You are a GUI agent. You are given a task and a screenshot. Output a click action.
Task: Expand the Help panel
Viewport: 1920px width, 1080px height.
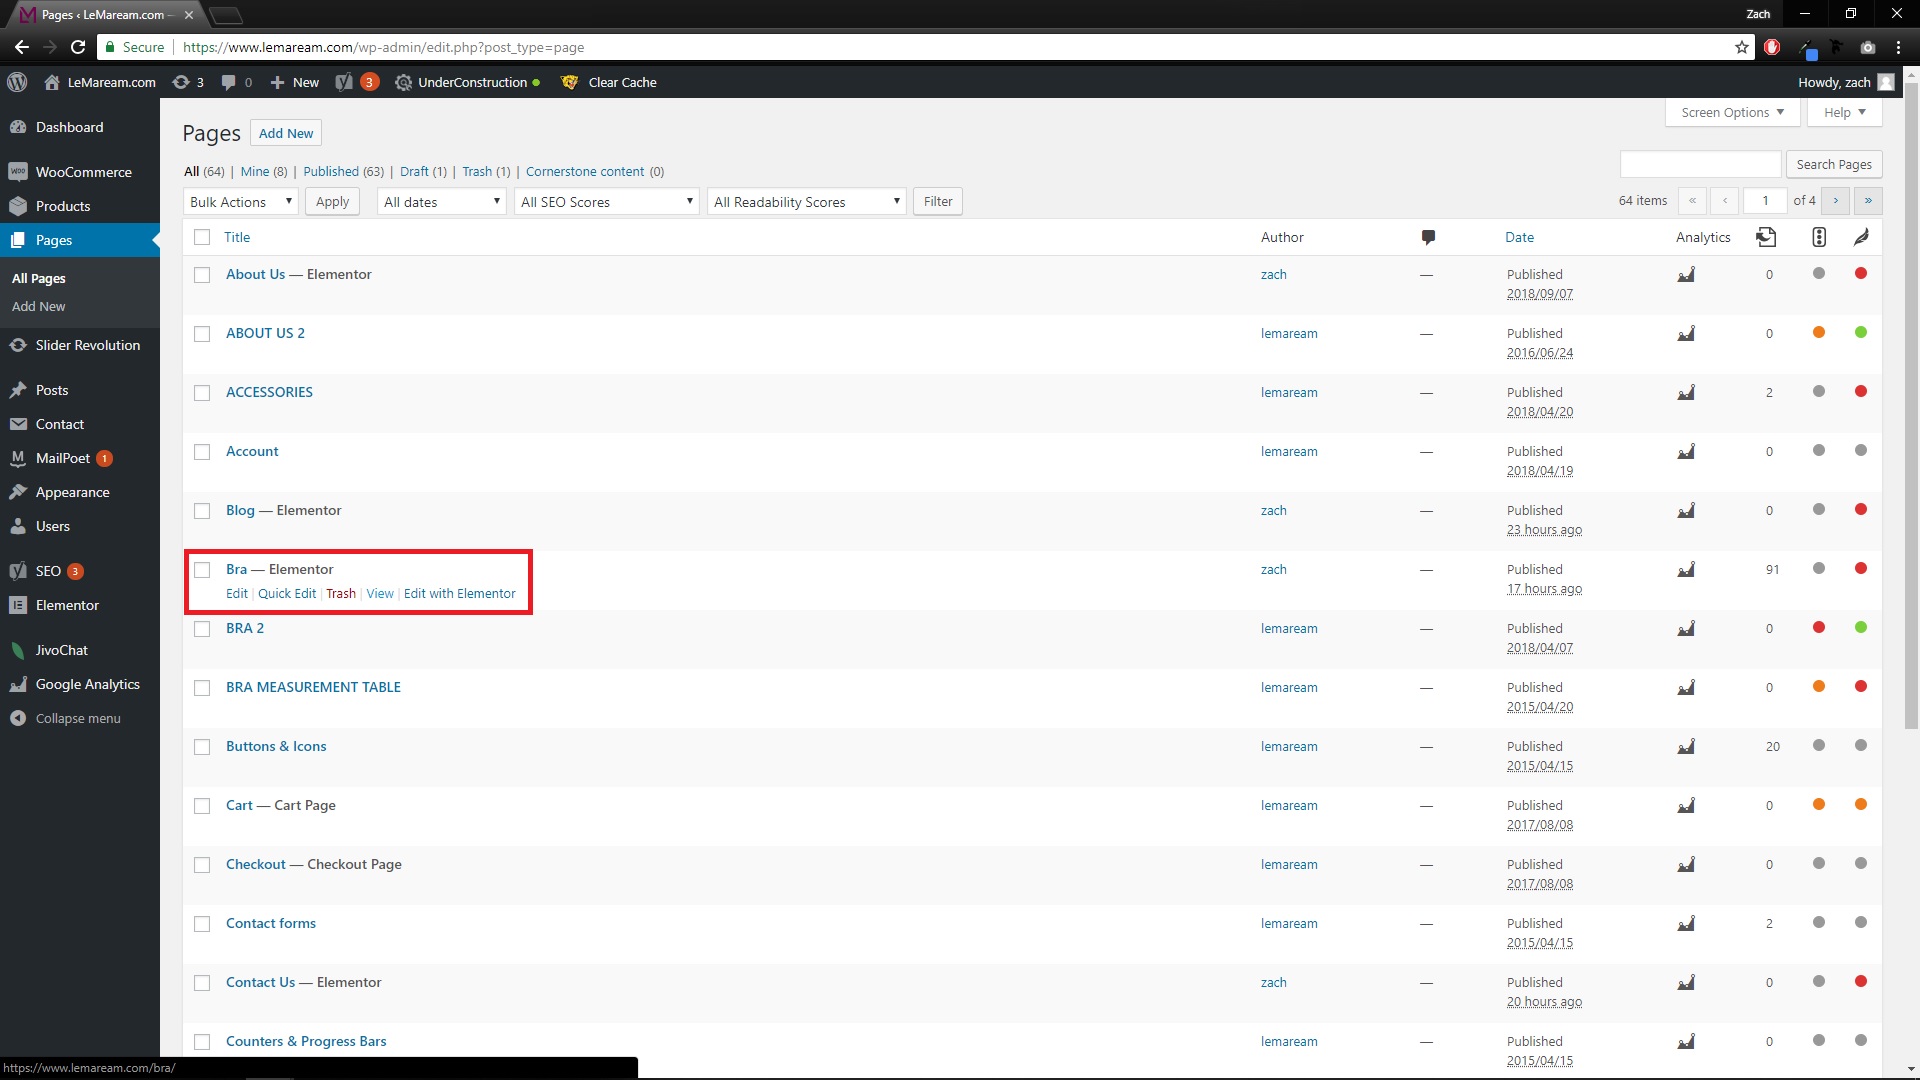1844,112
